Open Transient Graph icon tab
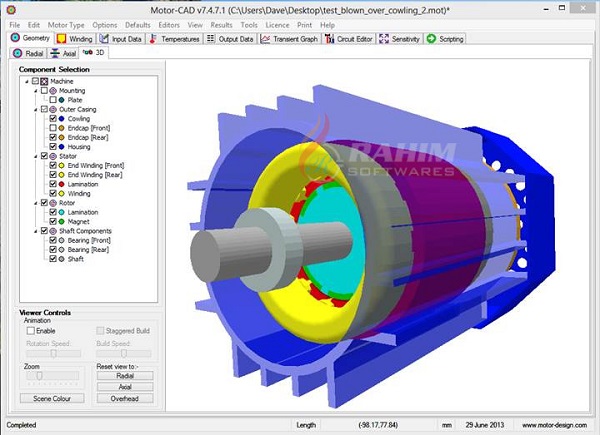 coord(265,39)
